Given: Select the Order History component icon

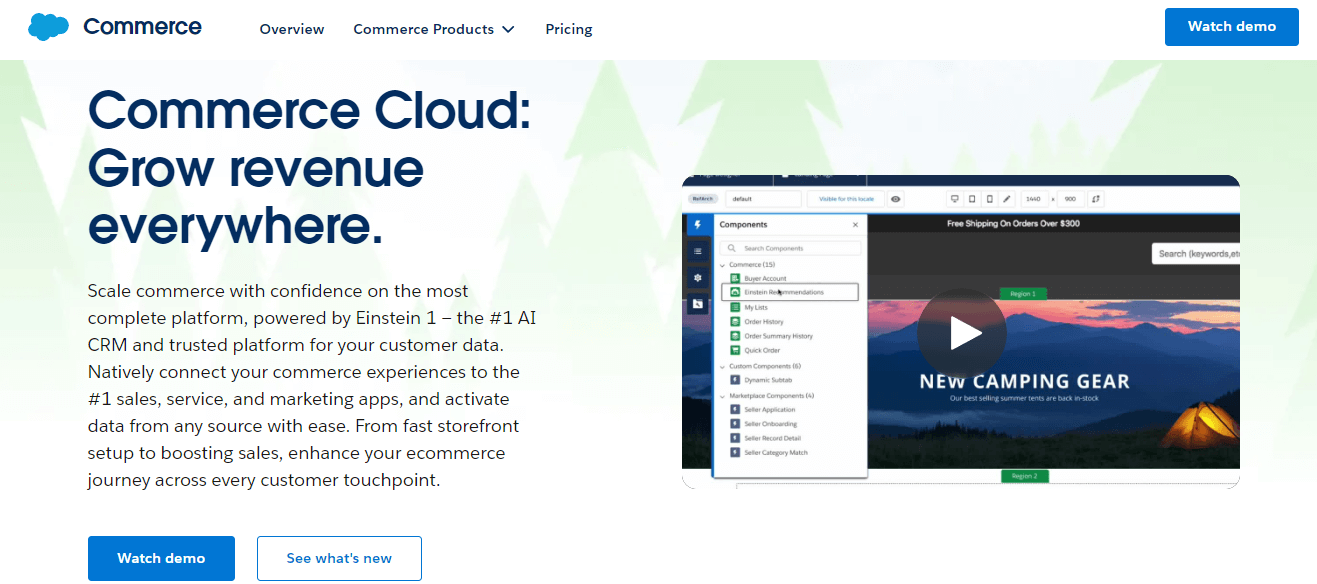Looking at the screenshot, I should [735, 321].
